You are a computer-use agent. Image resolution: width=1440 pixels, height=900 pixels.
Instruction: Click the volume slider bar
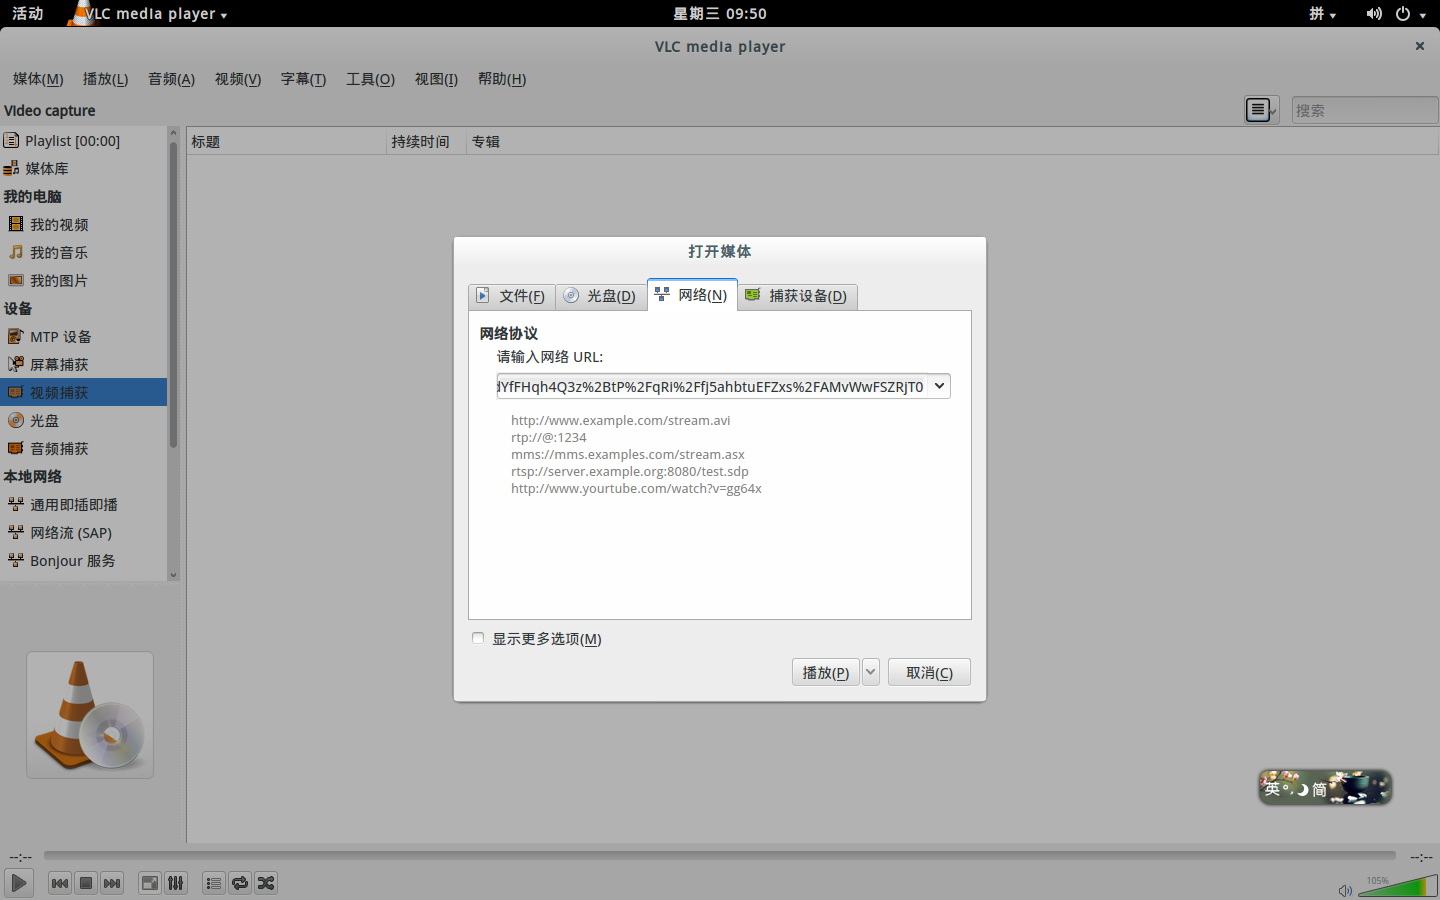[1397, 887]
